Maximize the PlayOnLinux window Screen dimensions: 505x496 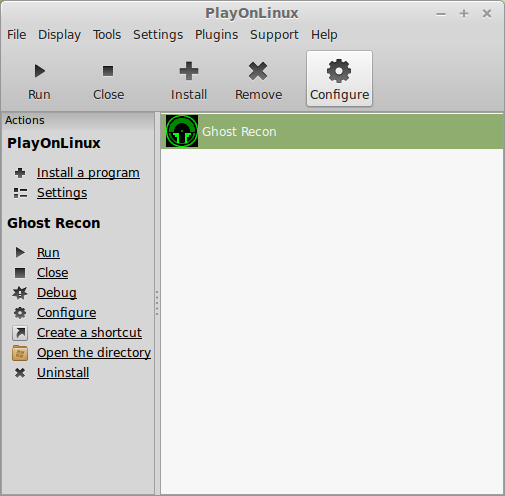(464, 14)
